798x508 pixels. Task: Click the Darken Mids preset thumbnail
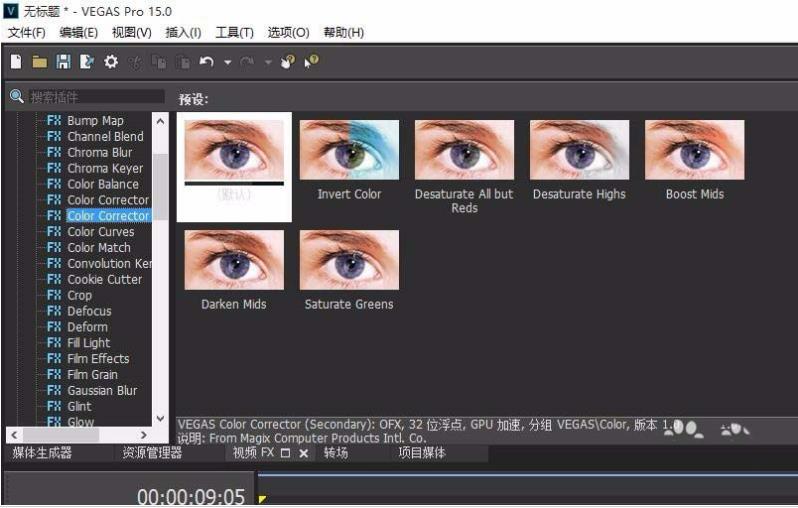[x=234, y=260]
